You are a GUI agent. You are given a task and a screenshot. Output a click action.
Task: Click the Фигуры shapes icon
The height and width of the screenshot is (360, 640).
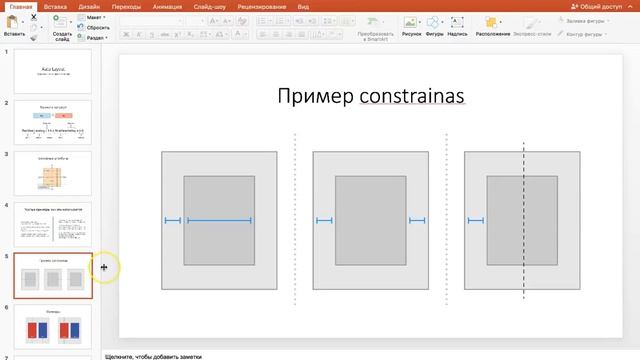click(433, 22)
